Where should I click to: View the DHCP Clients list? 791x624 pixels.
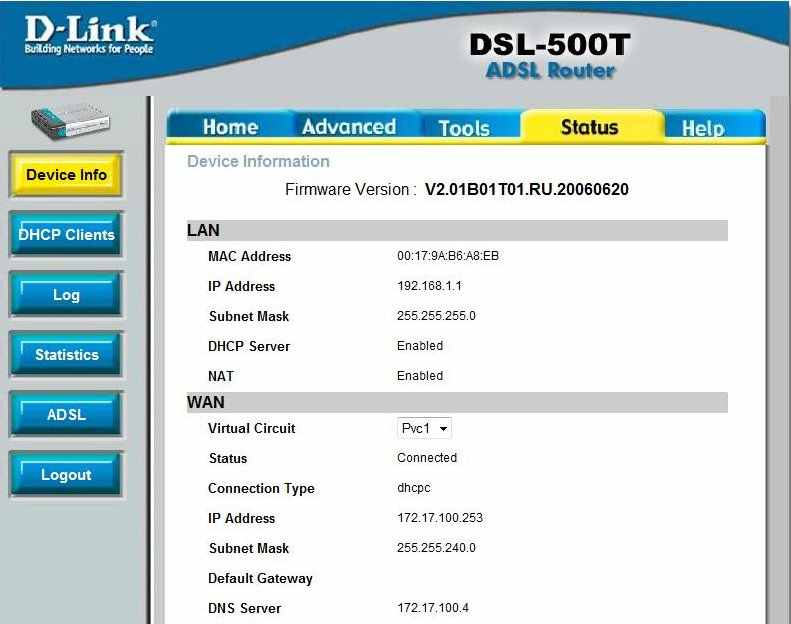(x=66, y=235)
